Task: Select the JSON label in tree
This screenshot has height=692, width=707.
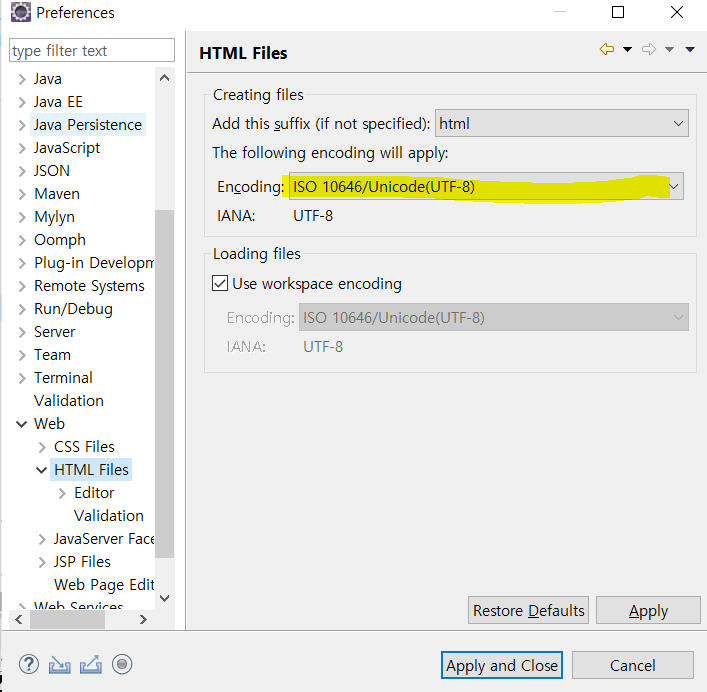Action: [x=52, y=171]
